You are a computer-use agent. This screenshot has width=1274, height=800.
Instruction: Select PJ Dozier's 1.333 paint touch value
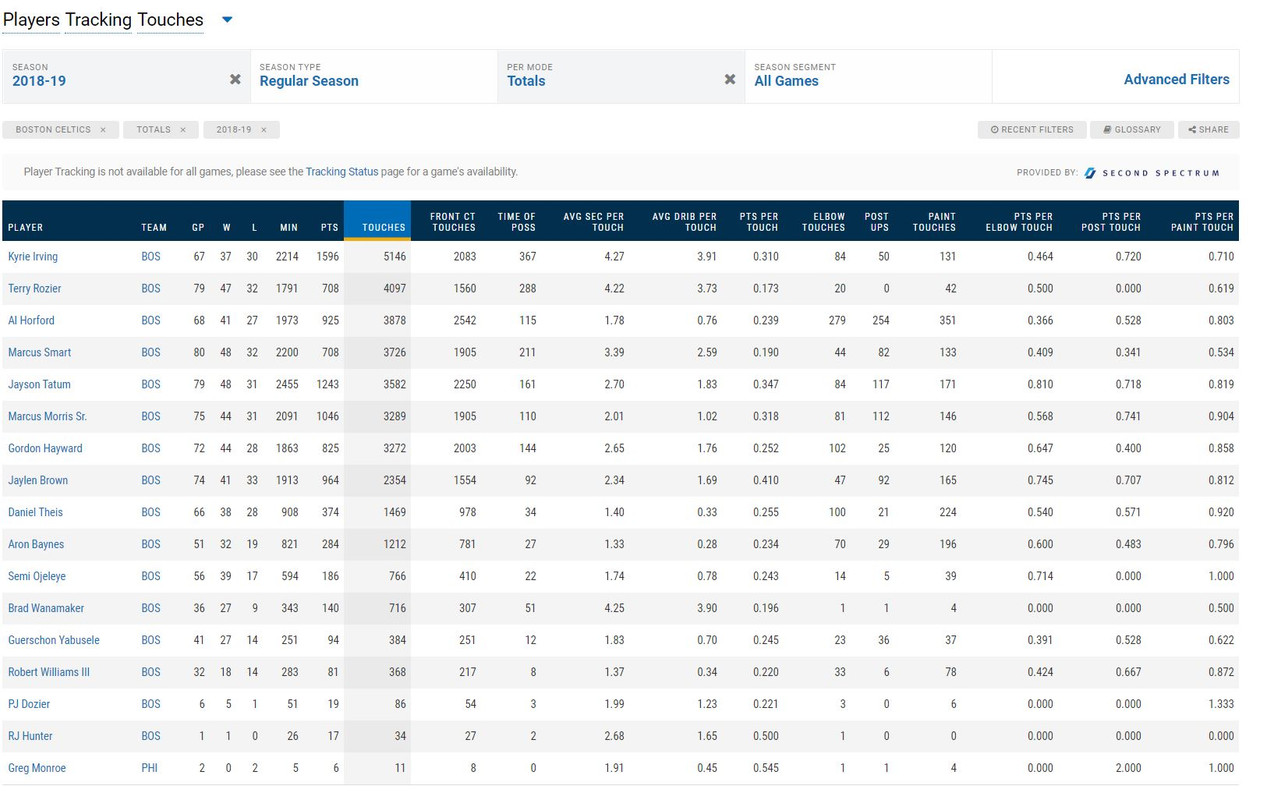[1220, 705]
